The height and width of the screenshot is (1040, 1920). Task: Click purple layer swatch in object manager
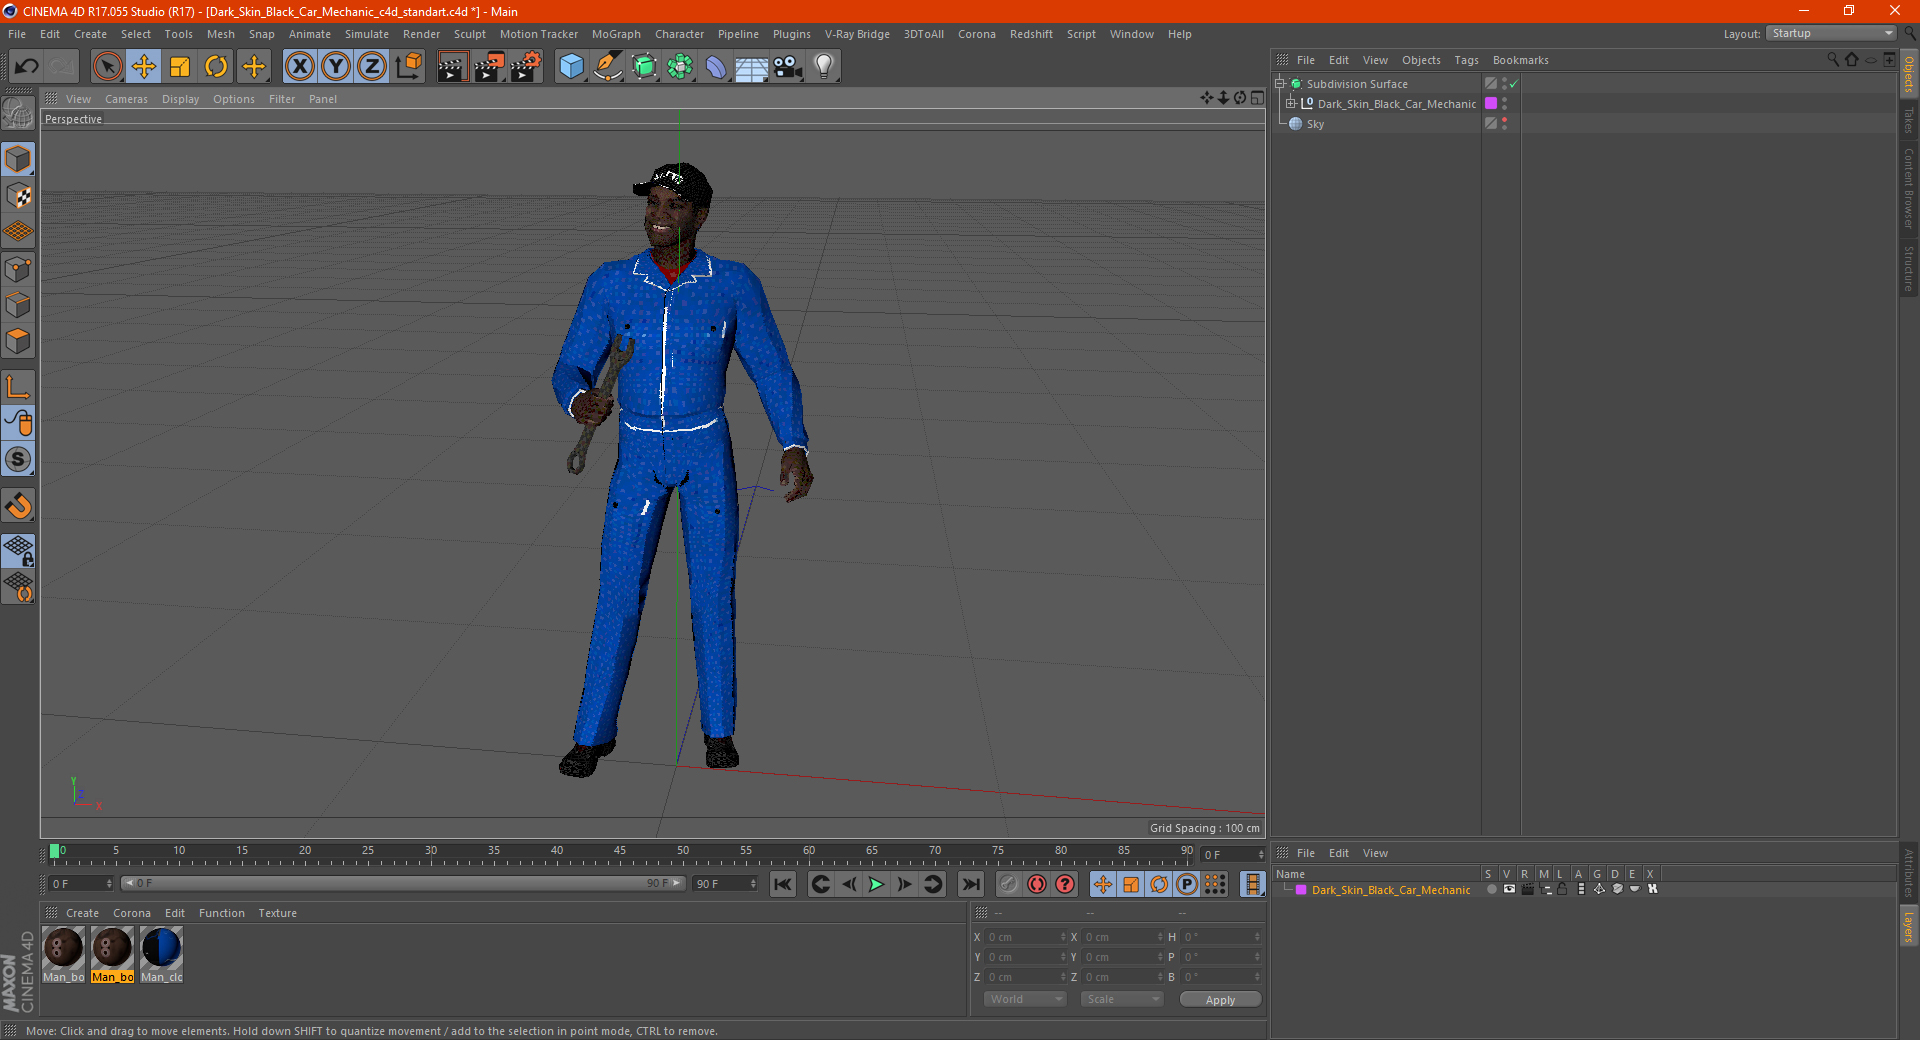(1491, 104)
